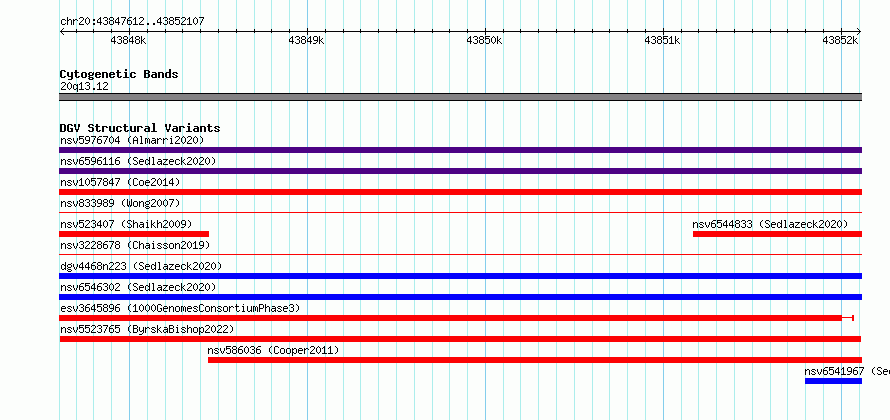Select the short blue bar under nsv6541967
The width and height of the screenshot is (890, 420).
pos(833,381)
